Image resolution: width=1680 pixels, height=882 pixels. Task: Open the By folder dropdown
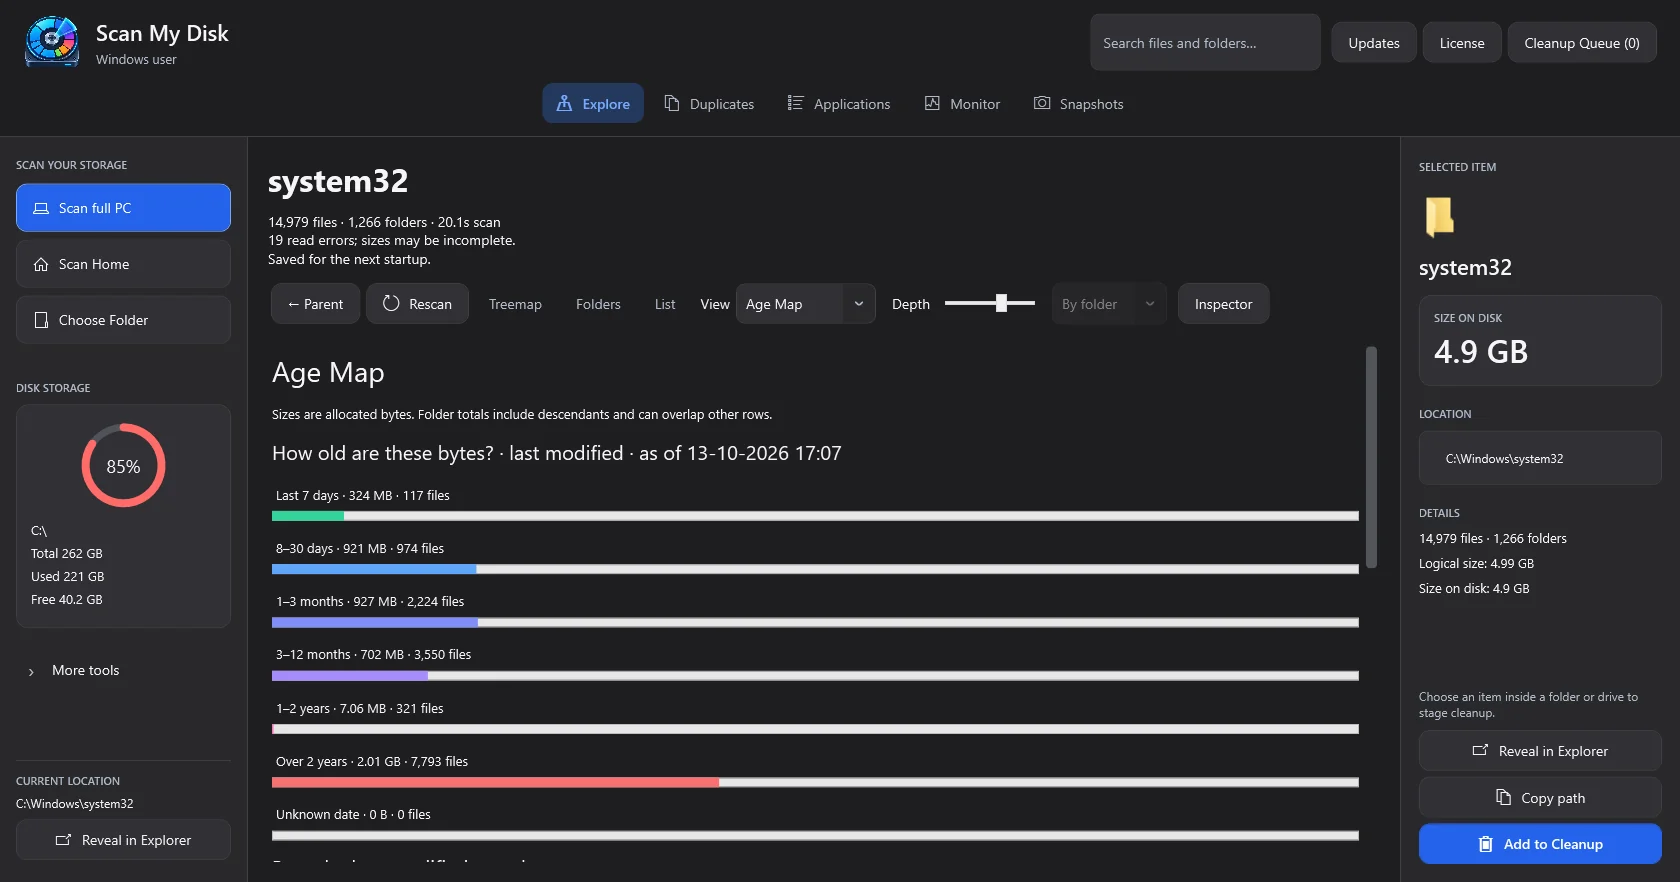pos(1109,304)
